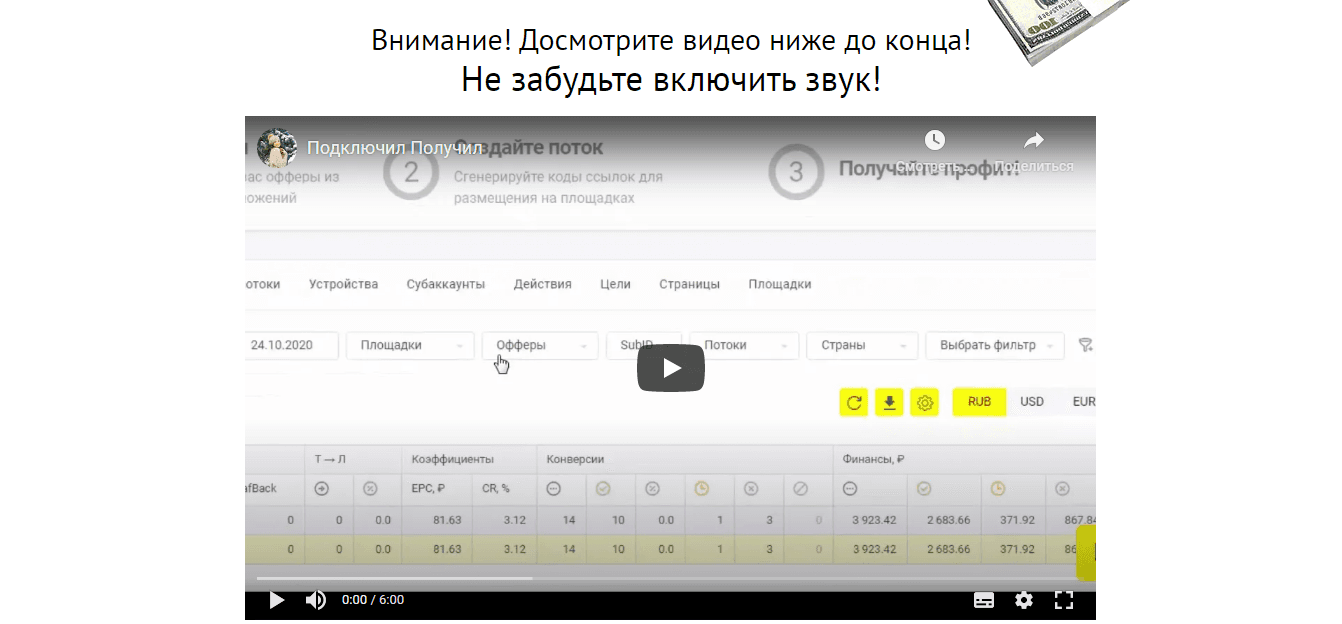Mute the video volume control
This screenshot has width=1342, height=624.
(x=315, y=599)
